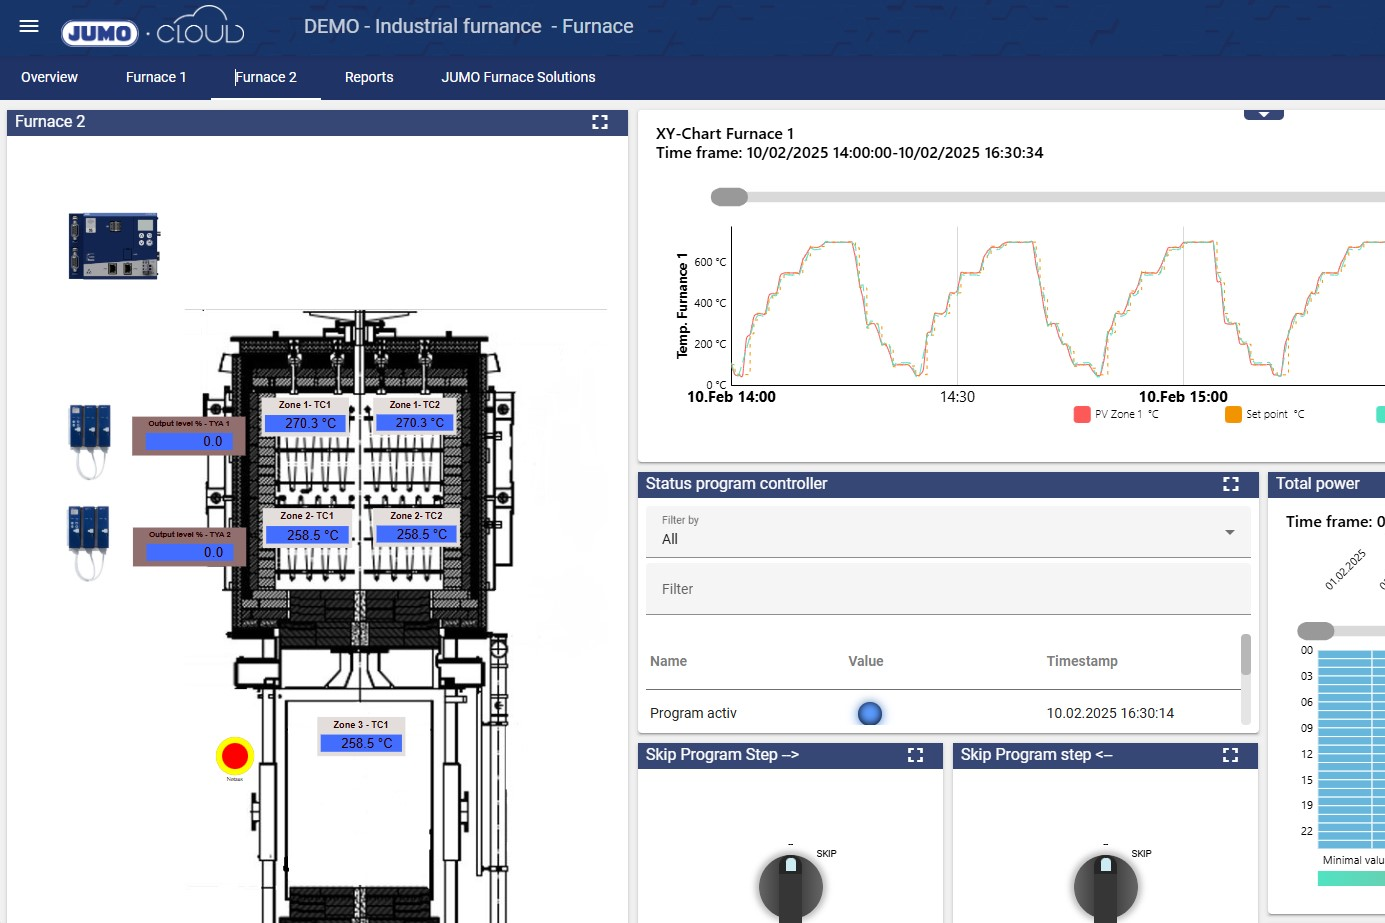Fullscreen the Skip Program step <-- panel
The width and height of the screenshot is (1385, 923).
[1230, 755]
